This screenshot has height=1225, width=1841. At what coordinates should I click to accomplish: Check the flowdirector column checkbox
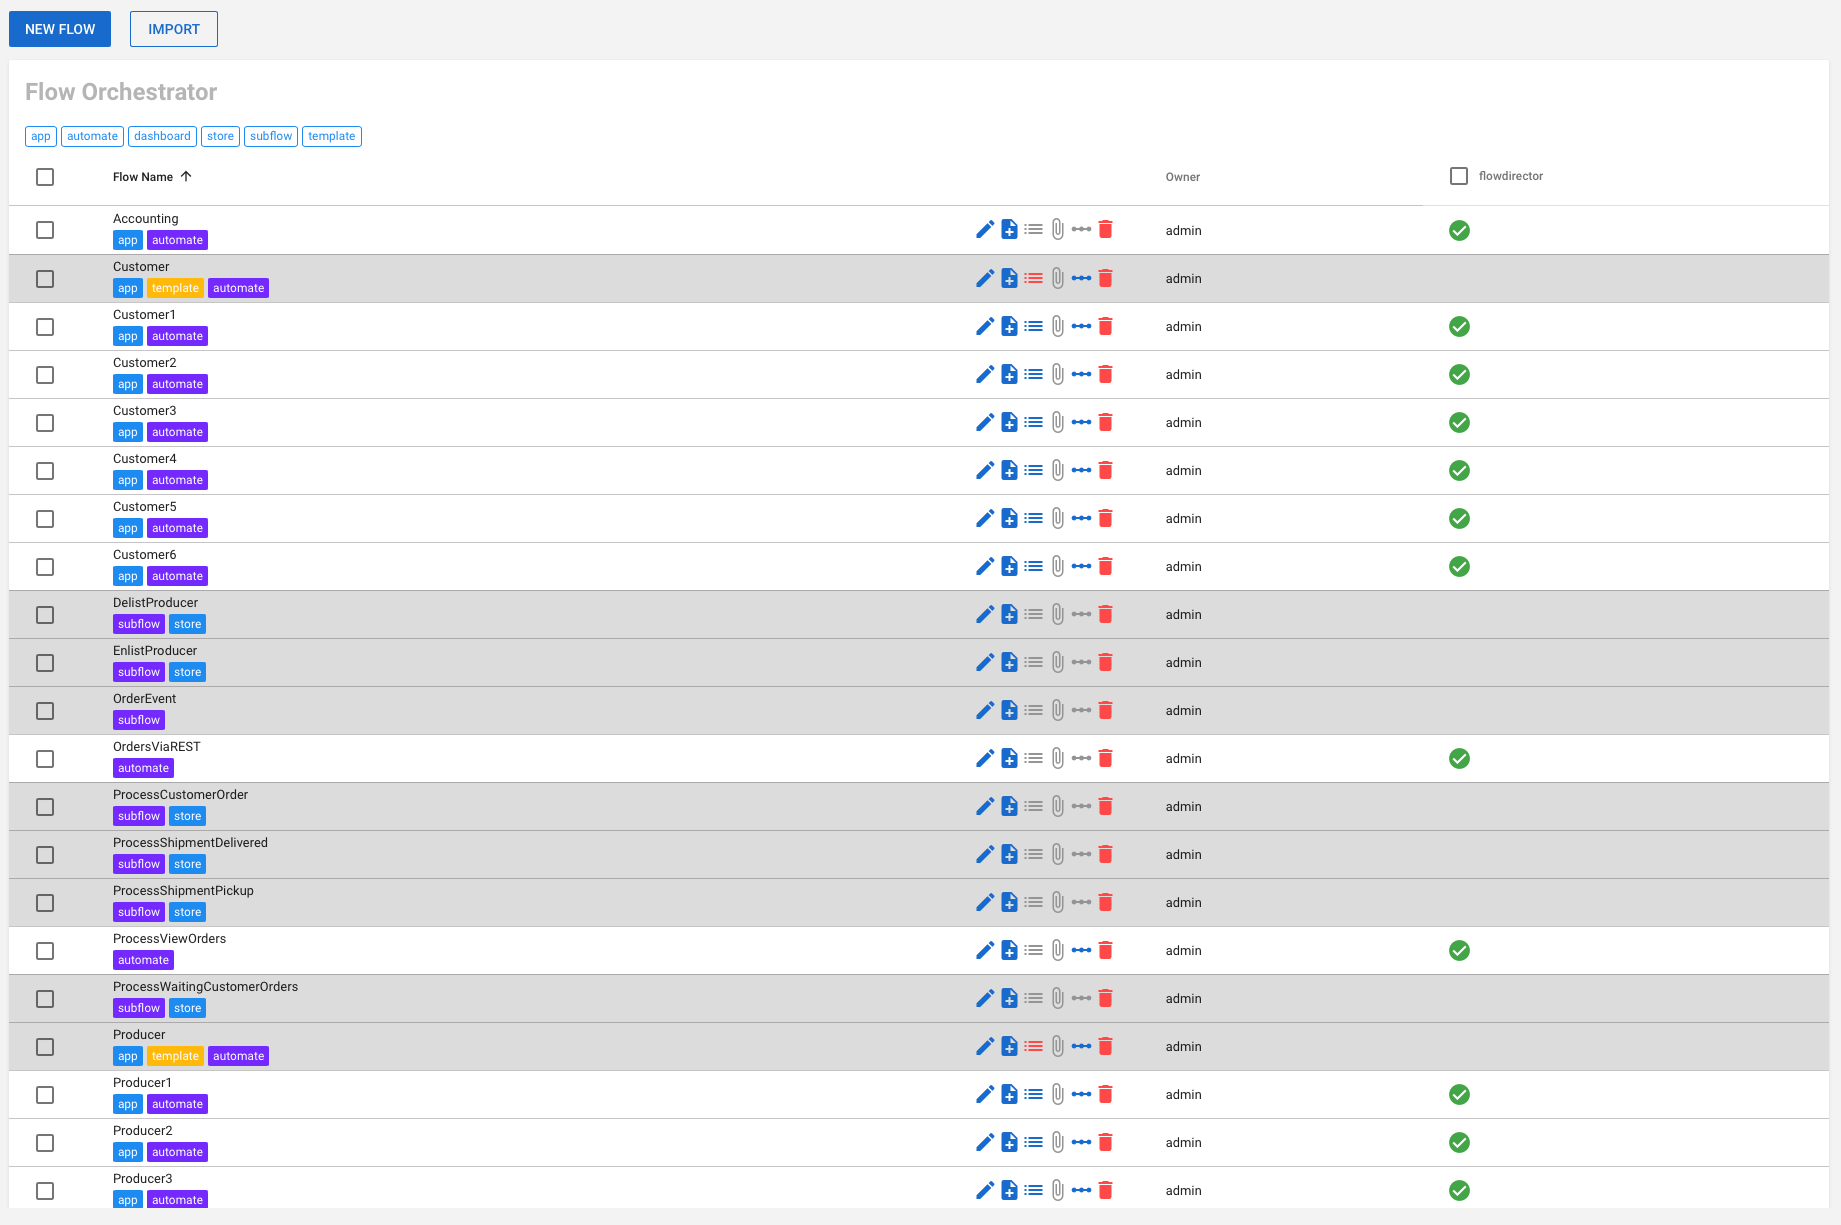pos(1459,176)
